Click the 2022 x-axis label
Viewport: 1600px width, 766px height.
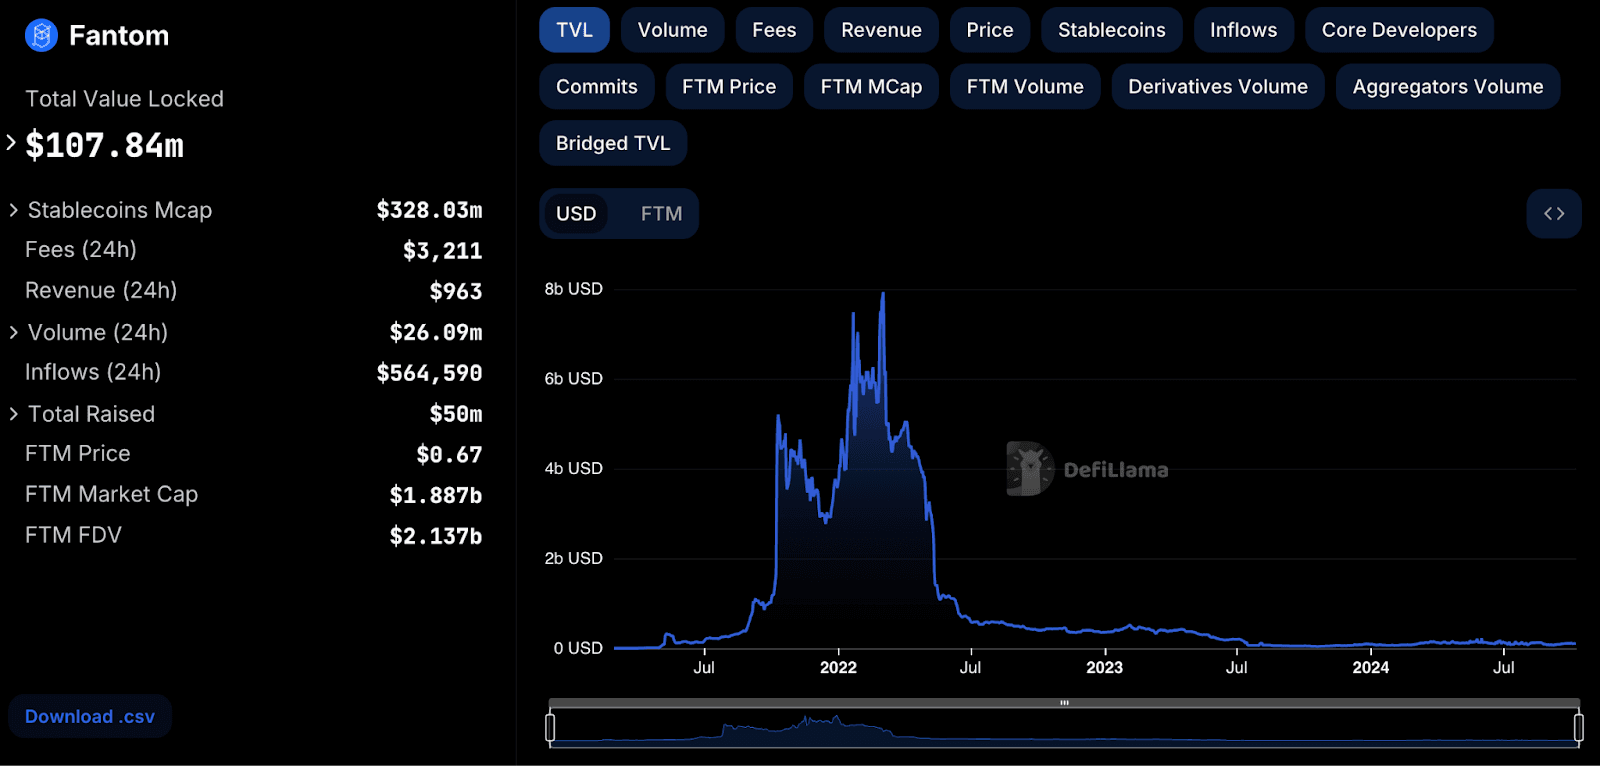[x=838, y=668]
